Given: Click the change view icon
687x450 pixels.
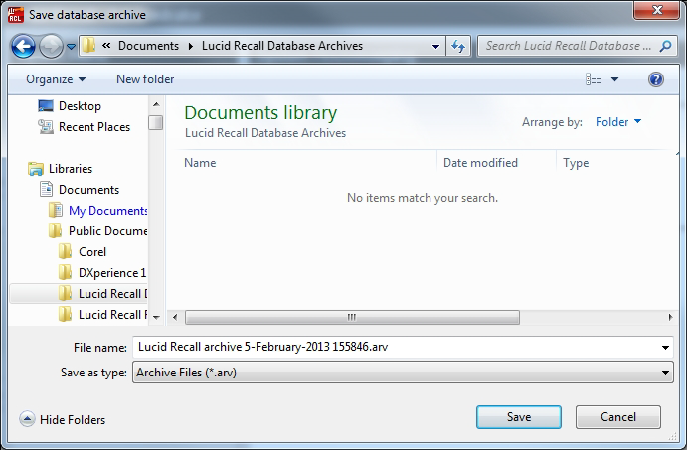Looking at the screenshot, I should click(593, 79).
